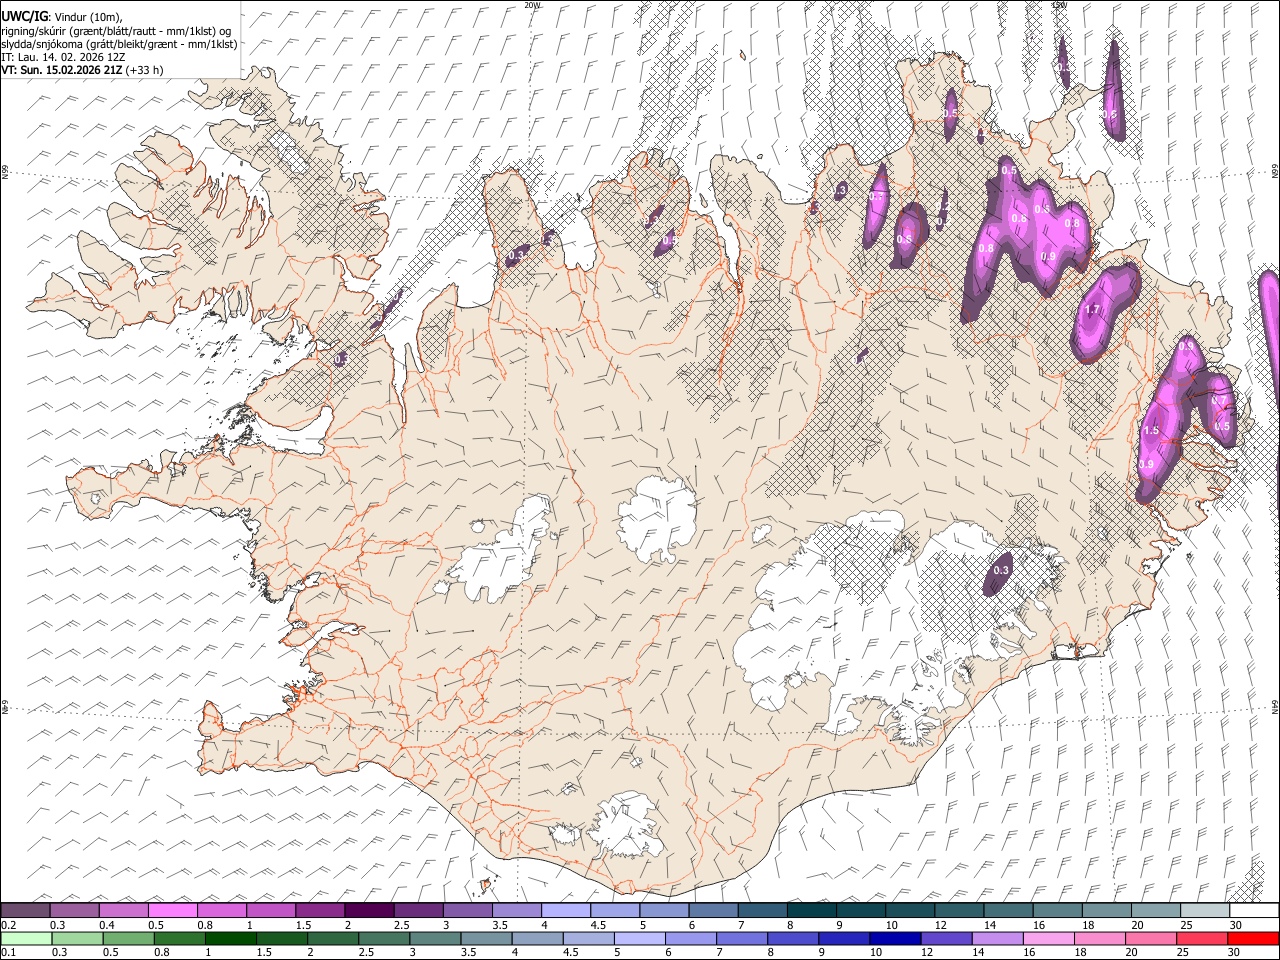
Task: Select the pale grey 25–30 snow legend swatch
Action: (x=1205, y=911)
